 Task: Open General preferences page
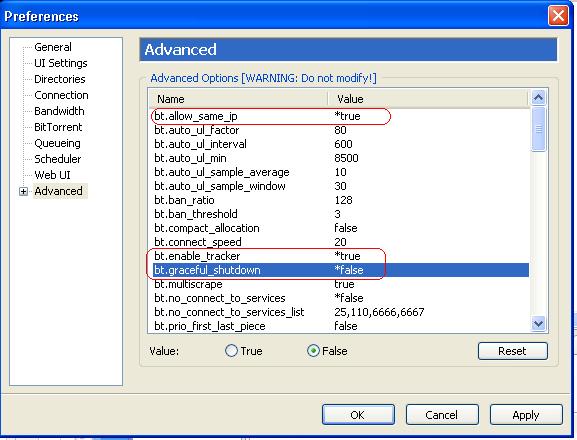point(53,47)
